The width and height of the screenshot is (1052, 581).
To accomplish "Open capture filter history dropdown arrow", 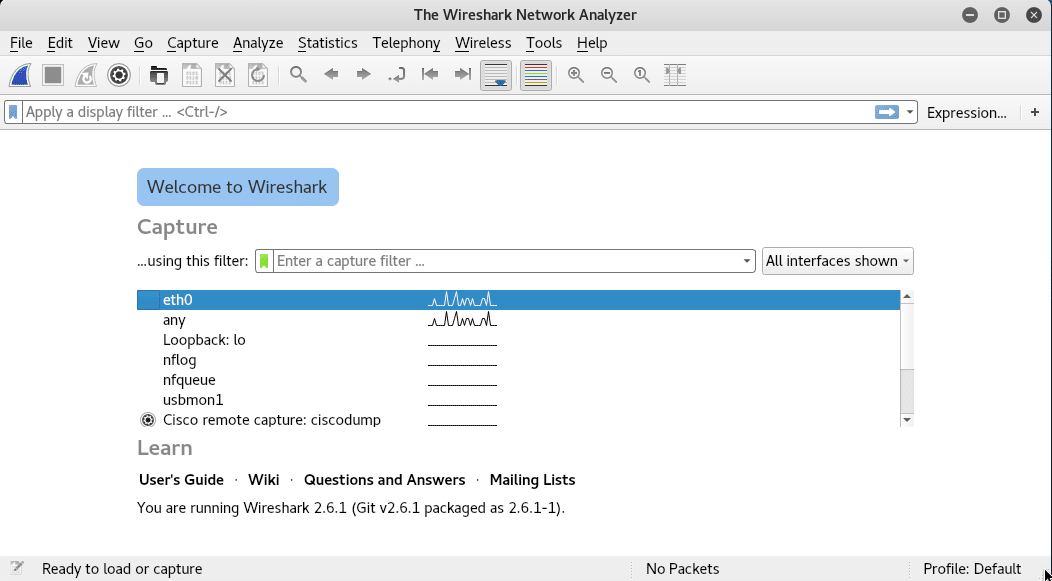I will click(746, 261).
